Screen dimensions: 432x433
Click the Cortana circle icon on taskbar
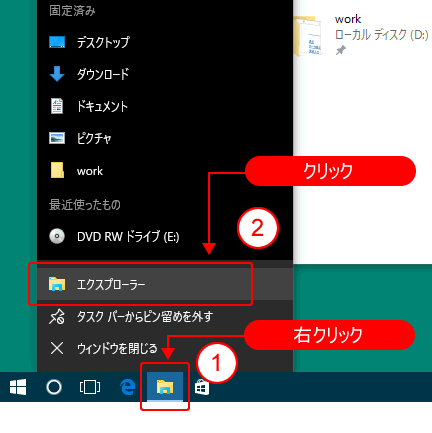pyautogui.click(x=54, y=387)
